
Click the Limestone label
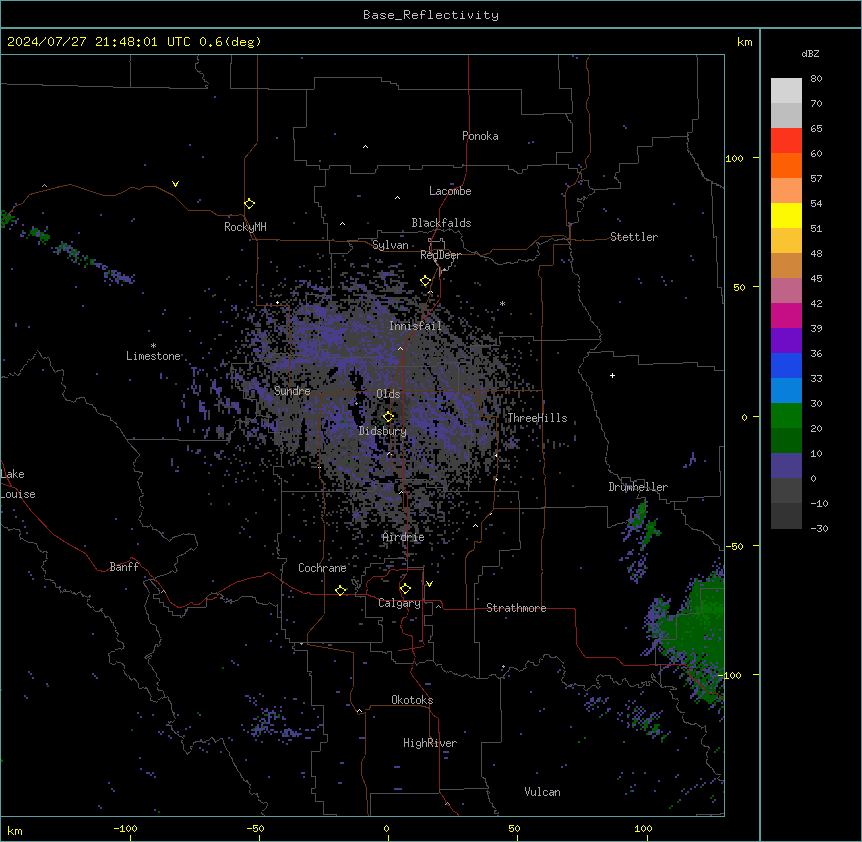pos(153,356)
